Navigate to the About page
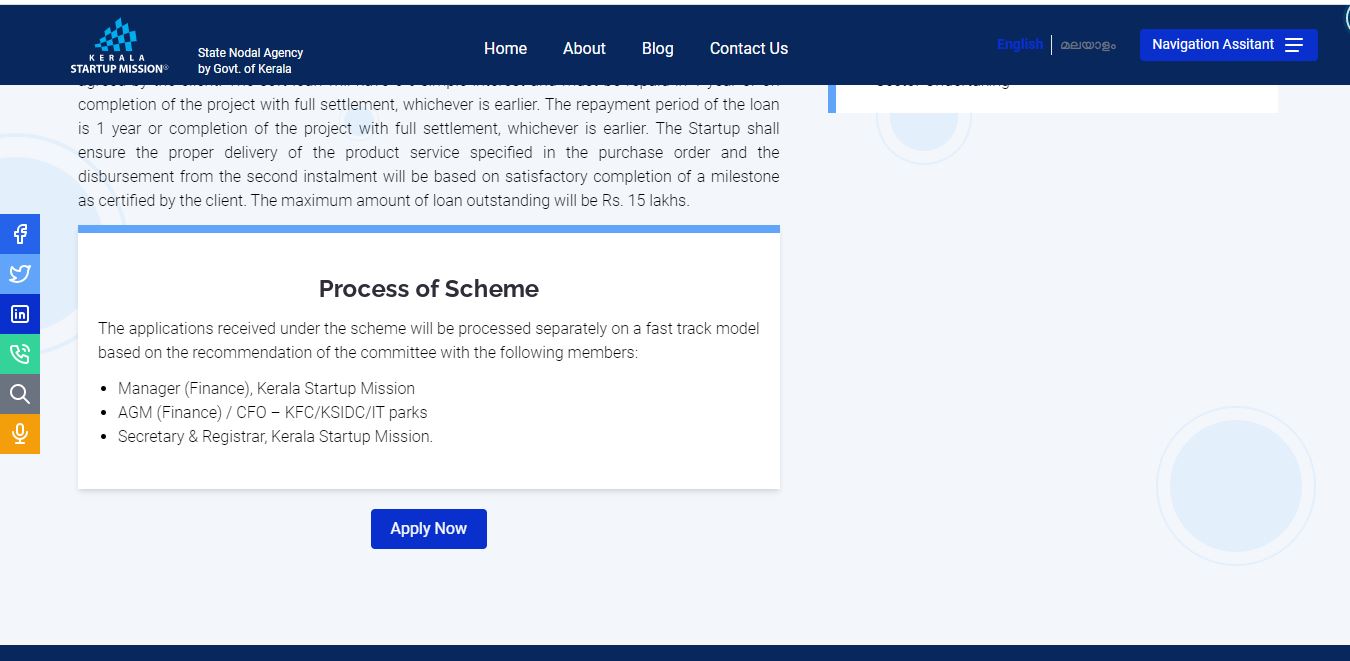Screen dimensions: 1350x661 coord(584,48)
